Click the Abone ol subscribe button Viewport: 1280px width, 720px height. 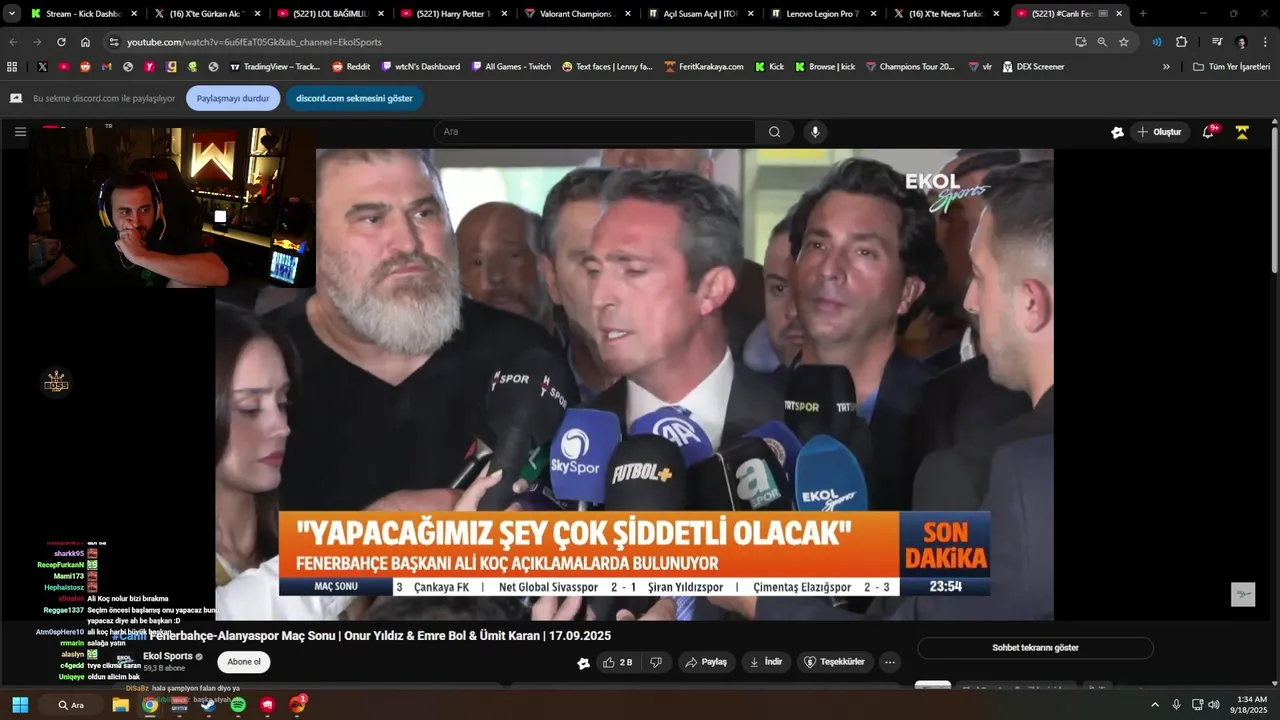[x=244, y=662]
